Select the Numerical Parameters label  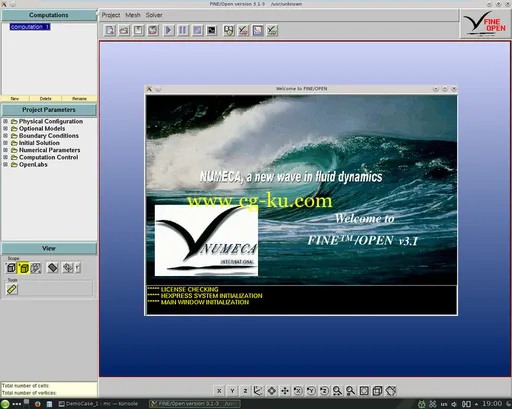49,150
